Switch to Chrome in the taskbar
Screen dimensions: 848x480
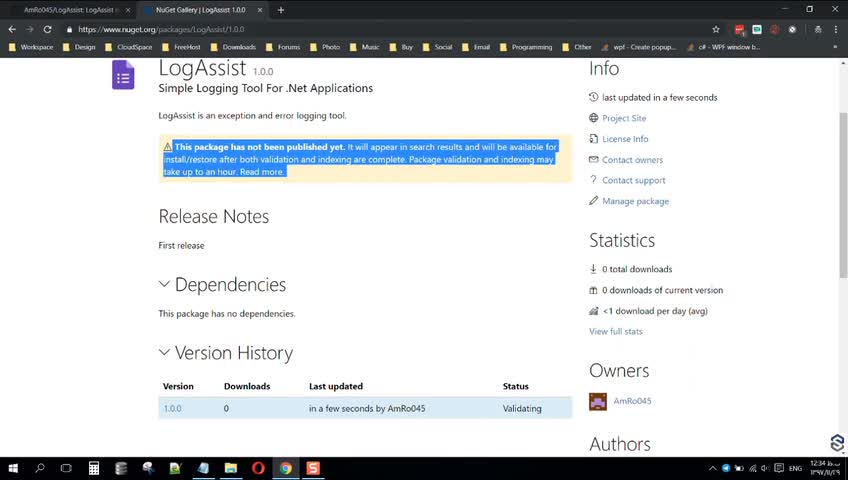click(x=286, y=468)
